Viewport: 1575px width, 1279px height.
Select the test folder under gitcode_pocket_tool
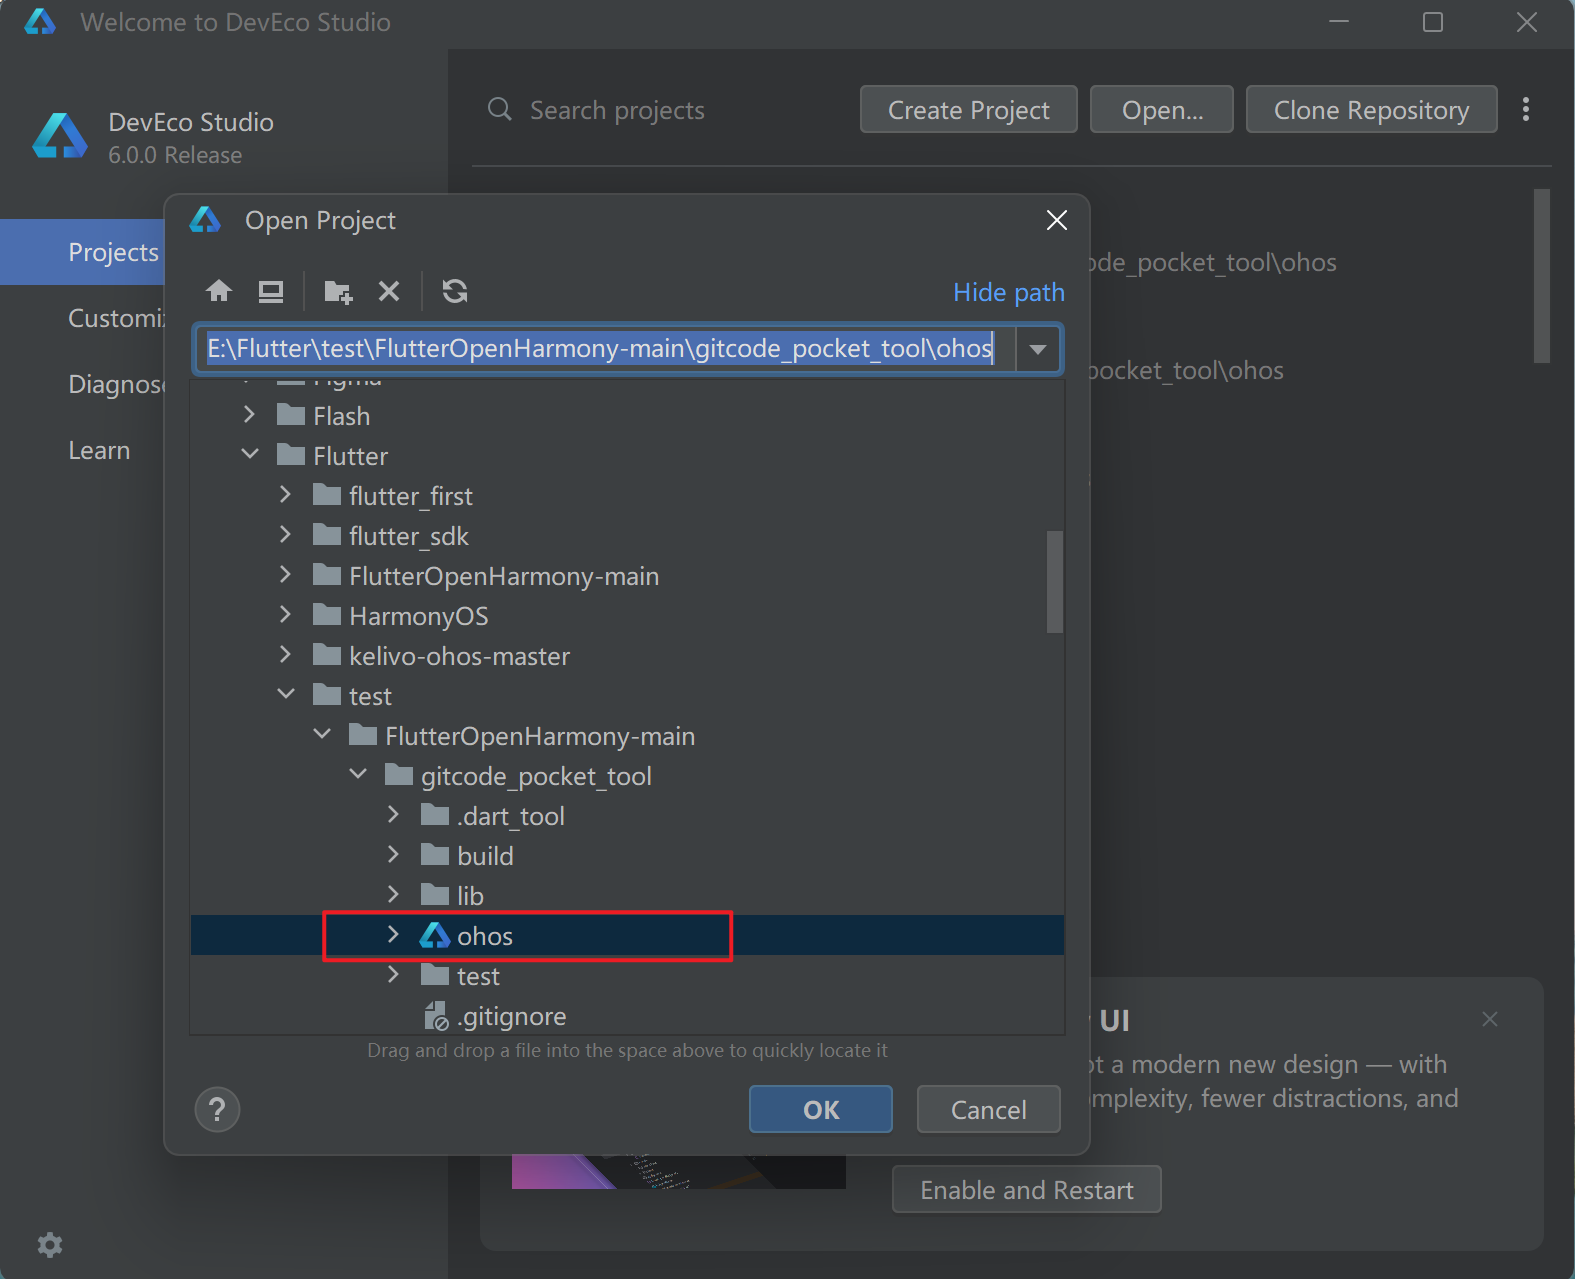coord(627,975)
